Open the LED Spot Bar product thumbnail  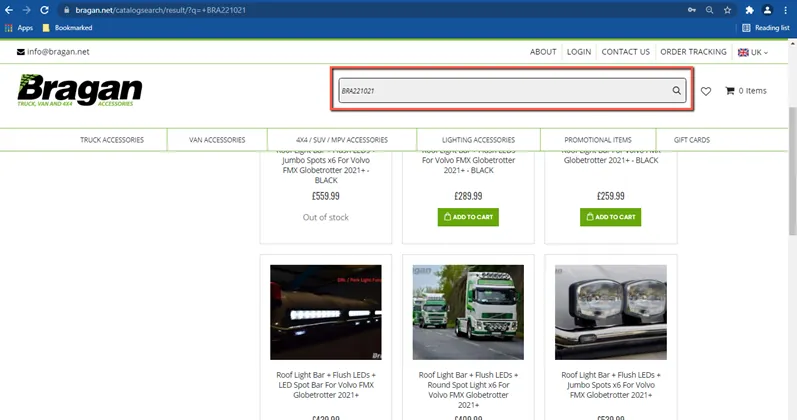pos(326,312)
